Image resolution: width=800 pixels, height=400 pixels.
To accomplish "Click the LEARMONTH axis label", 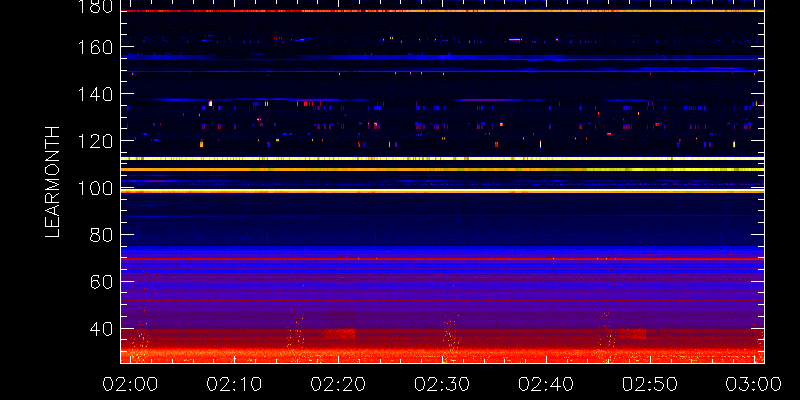I will (53, 182).
